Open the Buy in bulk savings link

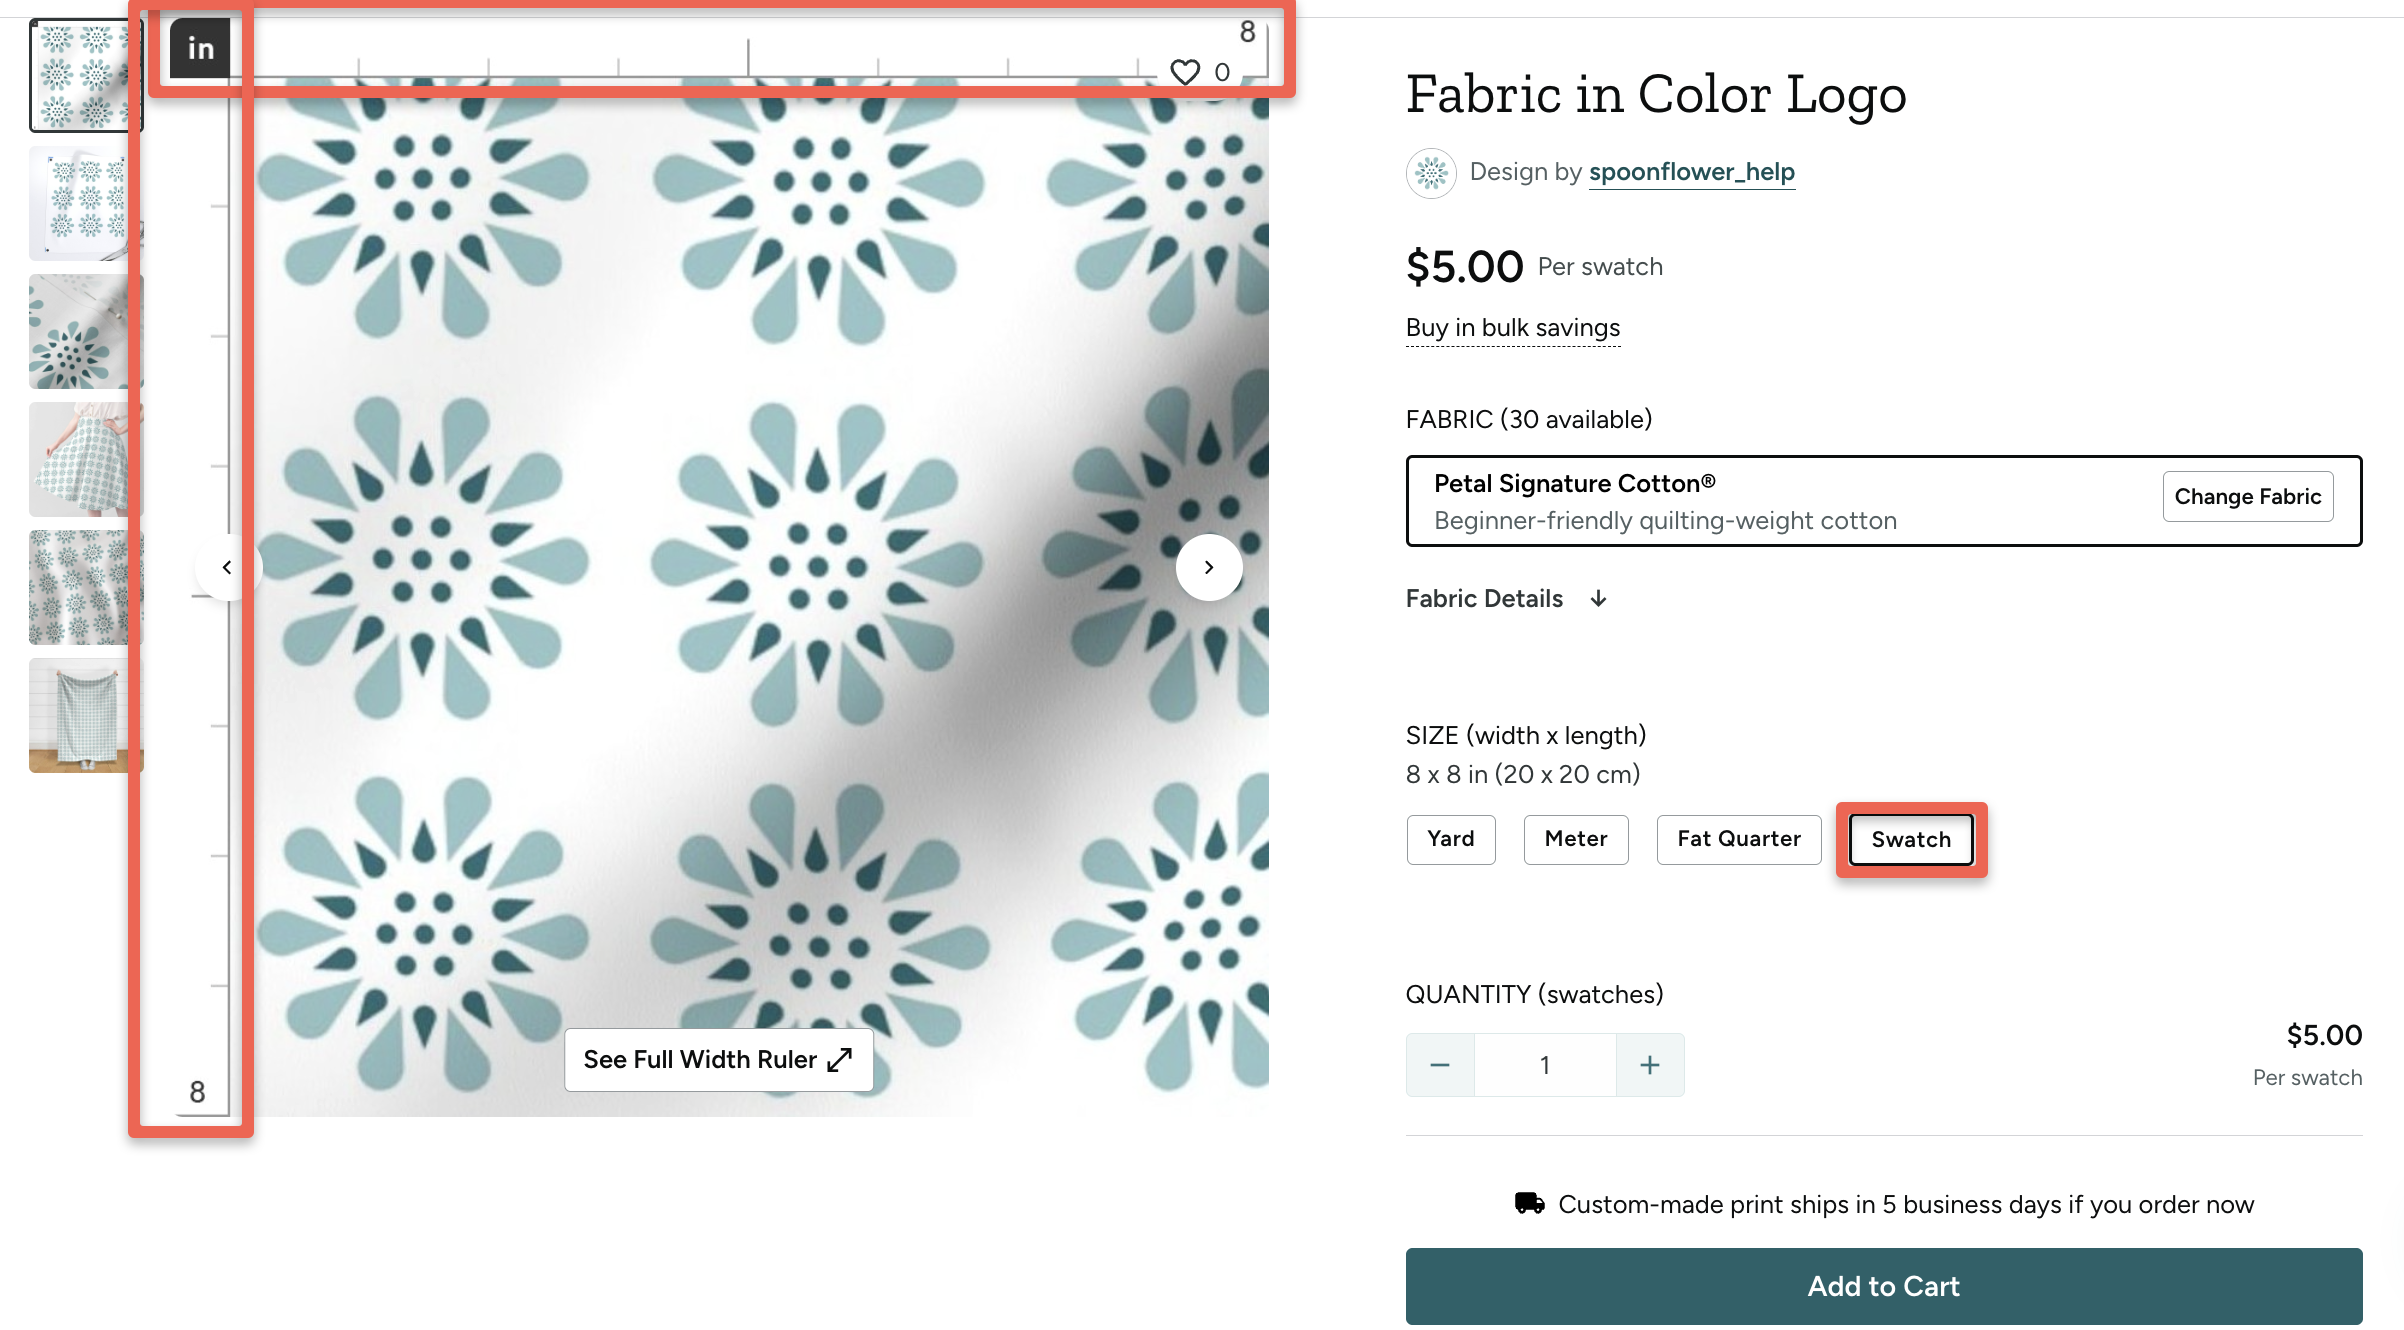(x=1512, y=327)
